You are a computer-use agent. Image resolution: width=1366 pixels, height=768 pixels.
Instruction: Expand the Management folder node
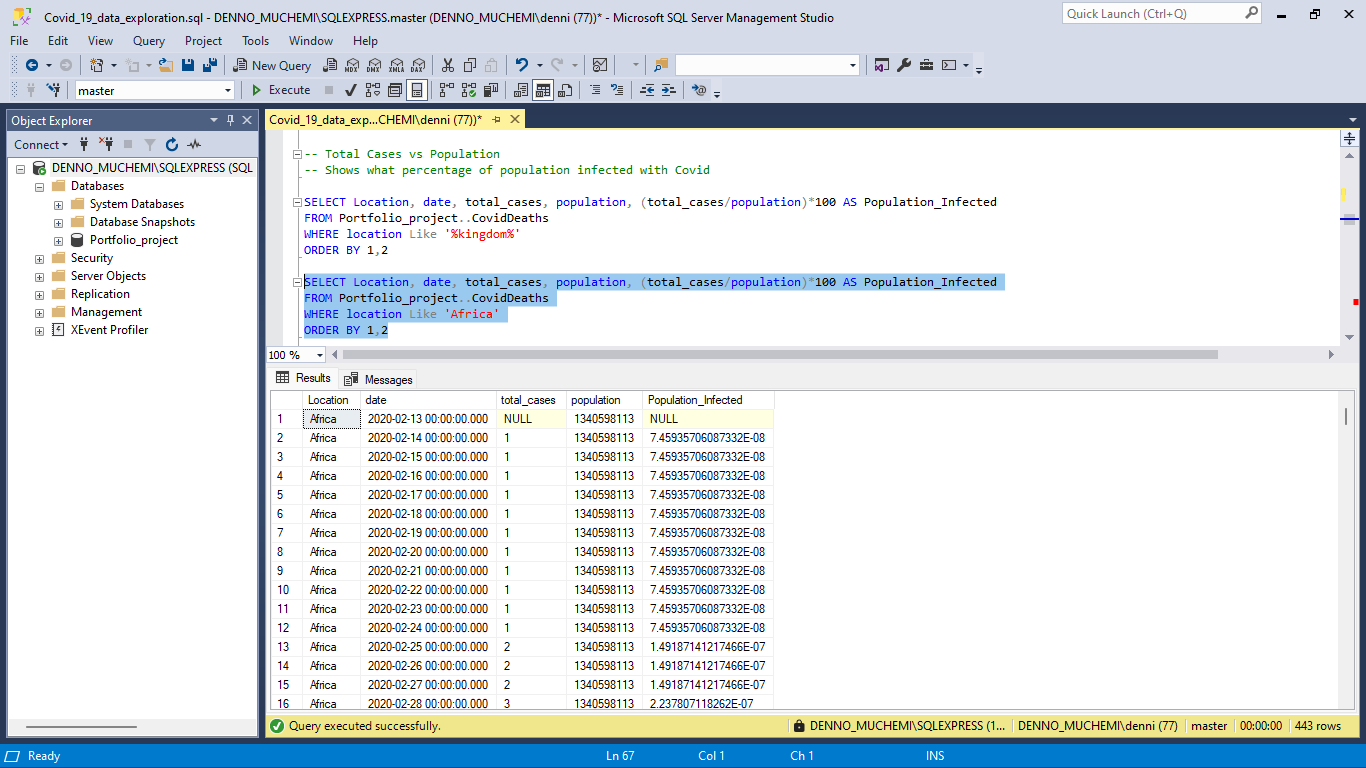(x=39, y=312)
